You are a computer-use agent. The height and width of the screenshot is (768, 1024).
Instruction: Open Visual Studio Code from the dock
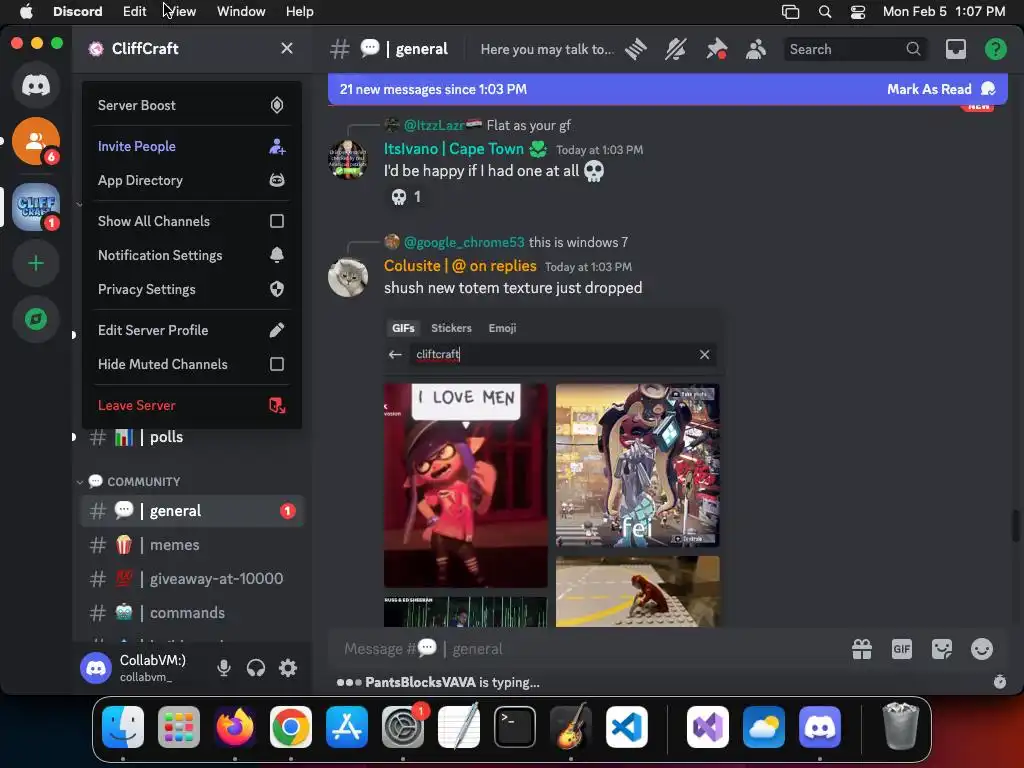(x=626, y=727)
